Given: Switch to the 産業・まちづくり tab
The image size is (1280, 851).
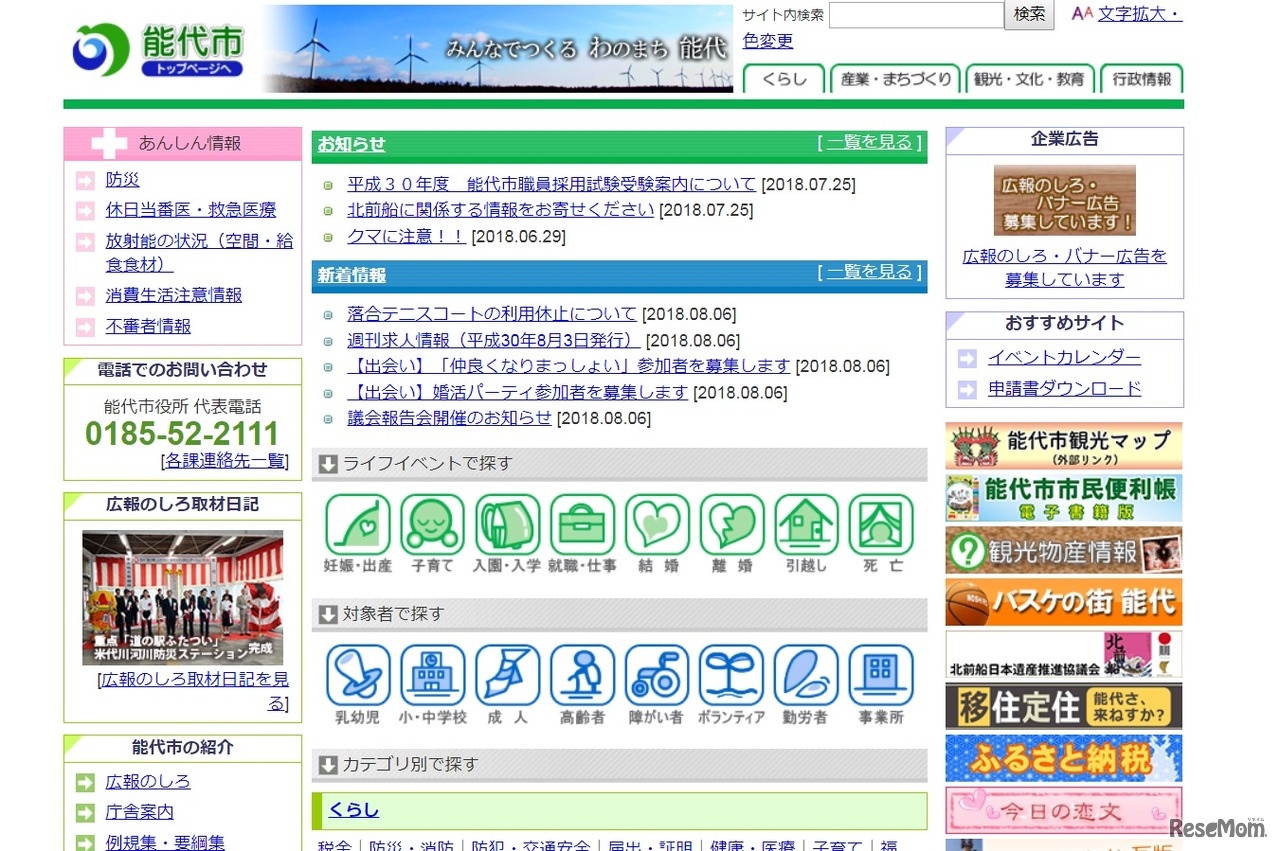Looking at the screenshot, I should [x=895, y=79].
